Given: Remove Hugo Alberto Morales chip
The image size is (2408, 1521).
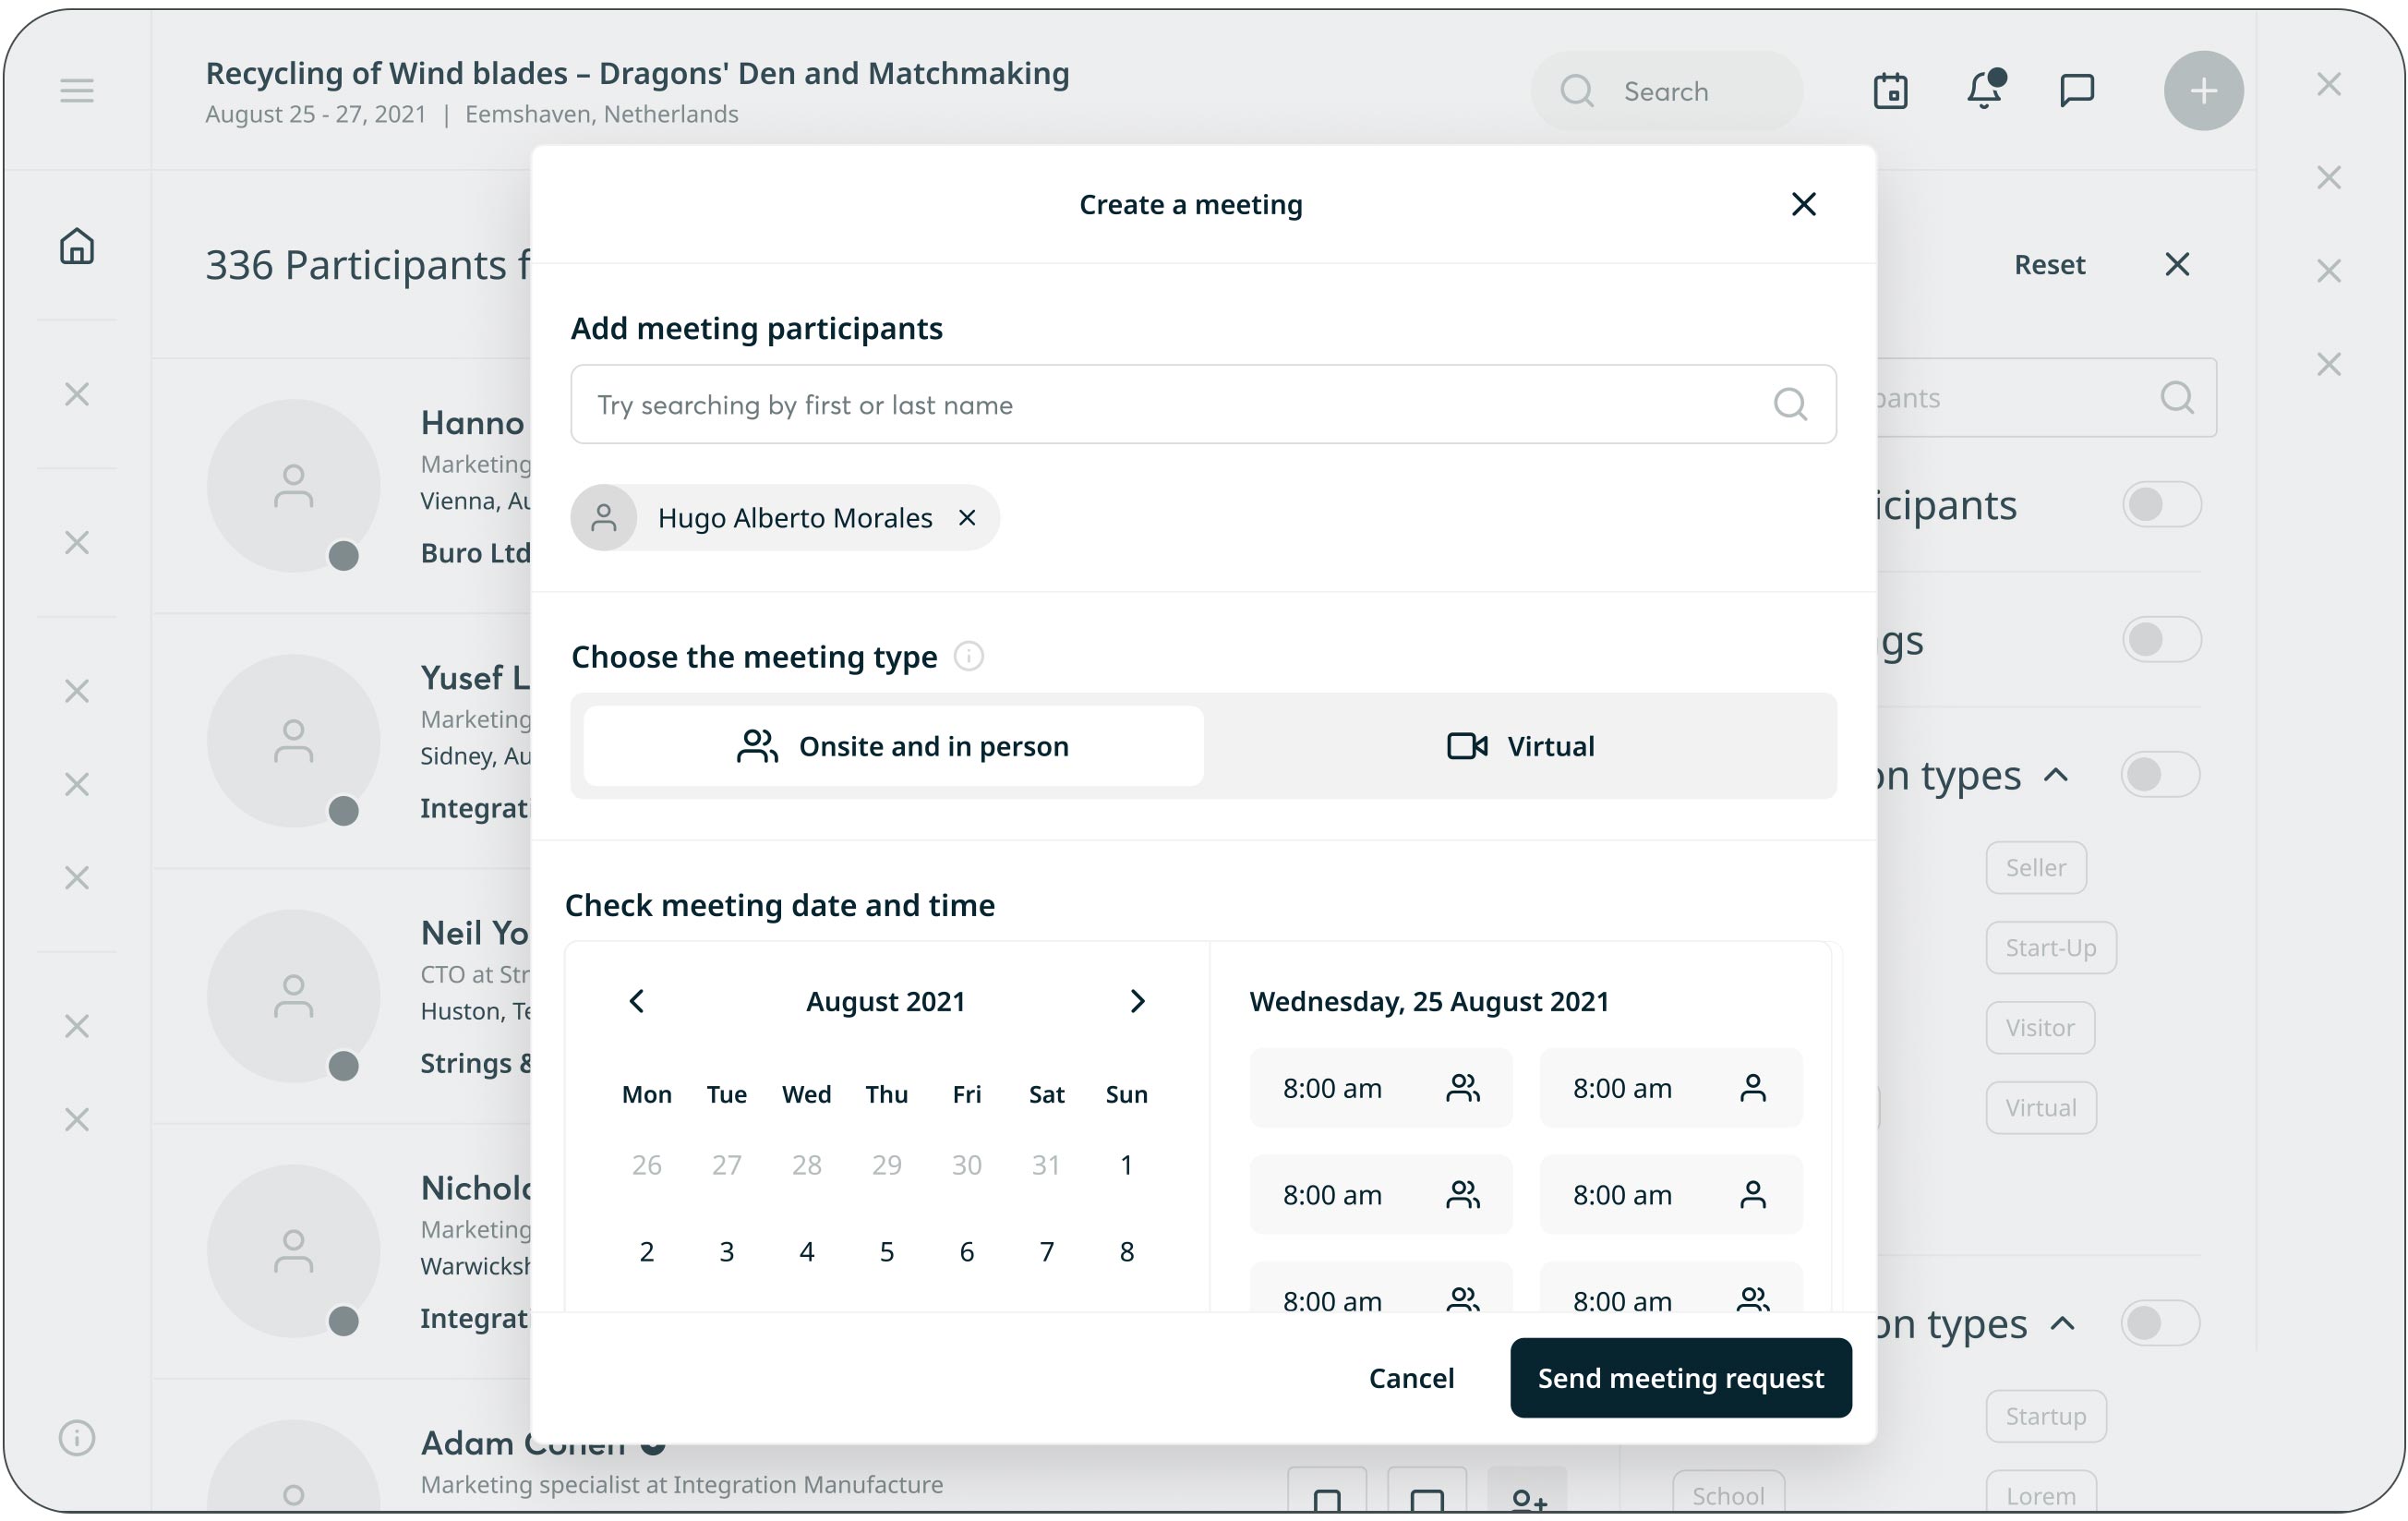Looking at the screenshot, I should (x=966, y=517).
